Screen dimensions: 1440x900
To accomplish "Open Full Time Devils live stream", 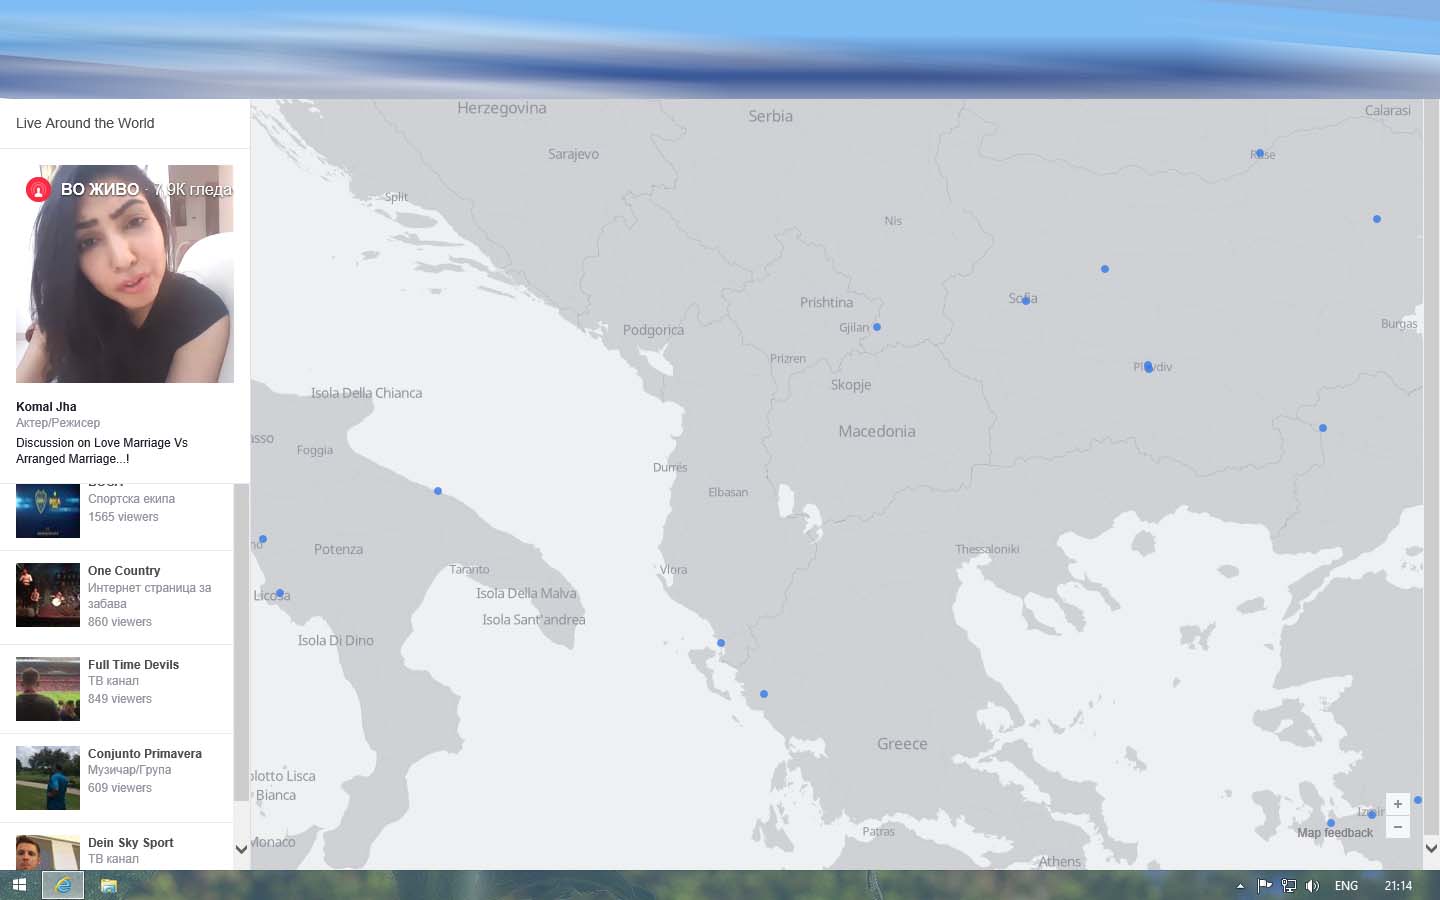I will pos(117,688).
